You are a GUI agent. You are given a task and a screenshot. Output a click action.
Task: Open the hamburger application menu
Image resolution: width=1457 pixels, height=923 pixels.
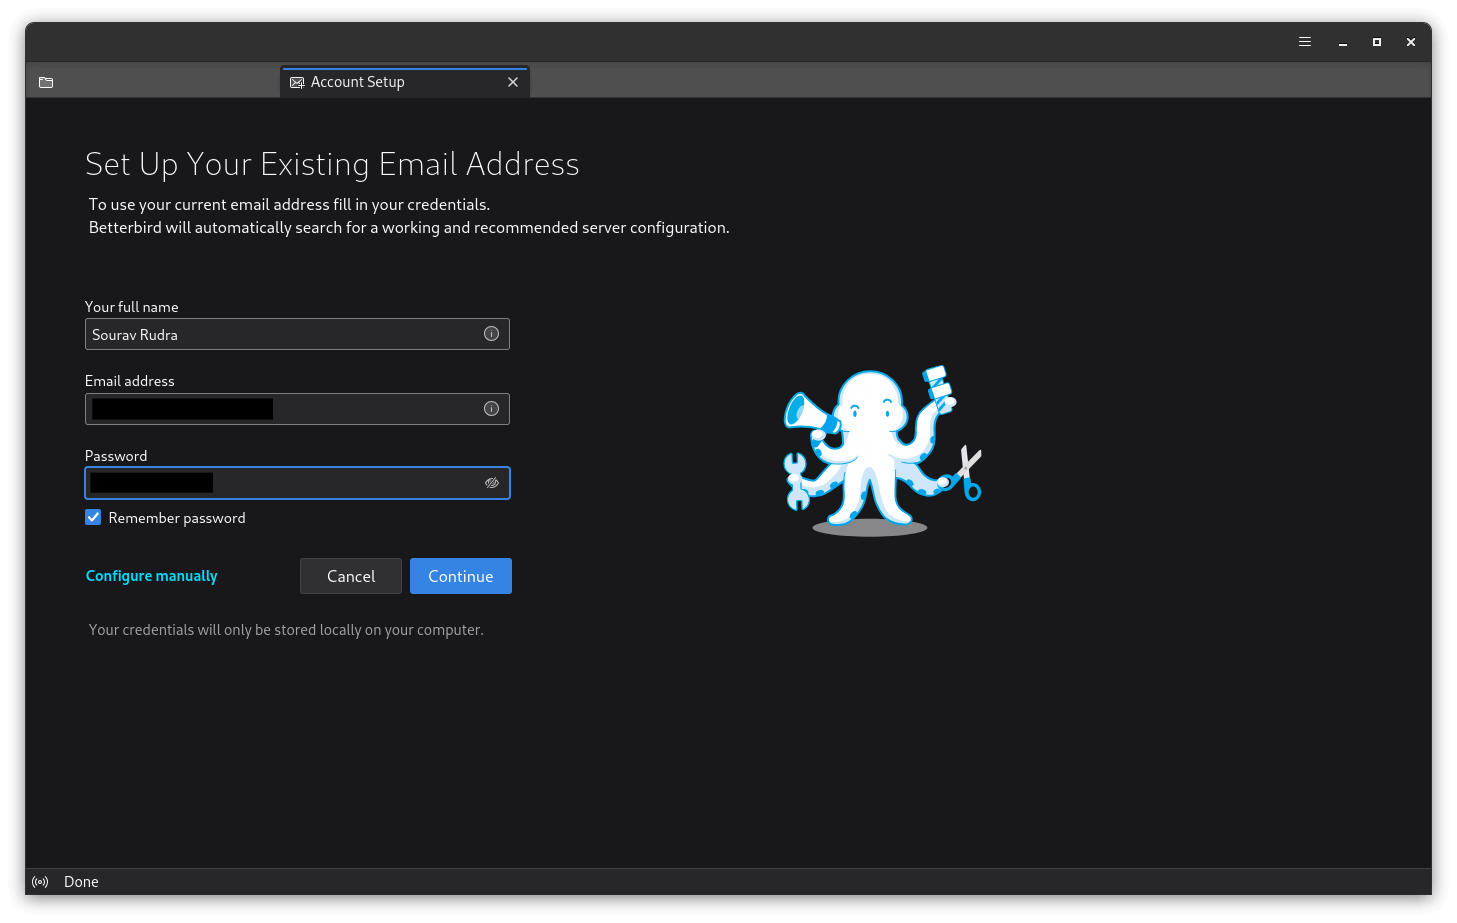(1305, 42)
